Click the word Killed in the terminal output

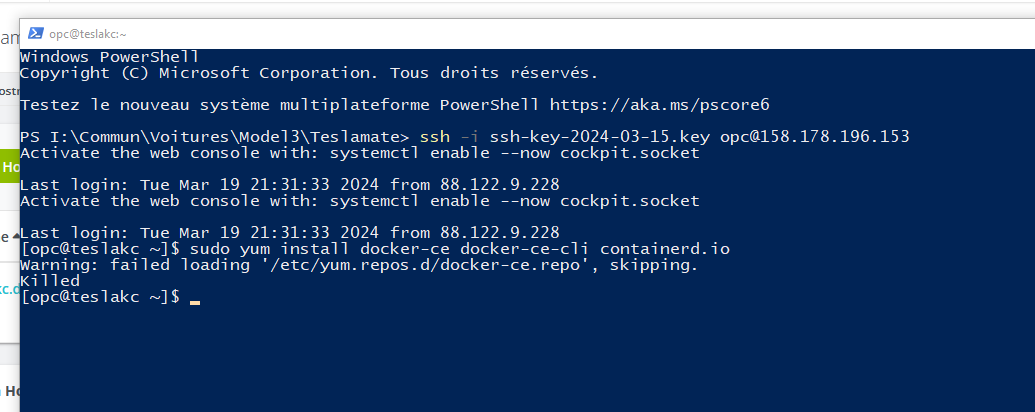click(x=50, y=281)
